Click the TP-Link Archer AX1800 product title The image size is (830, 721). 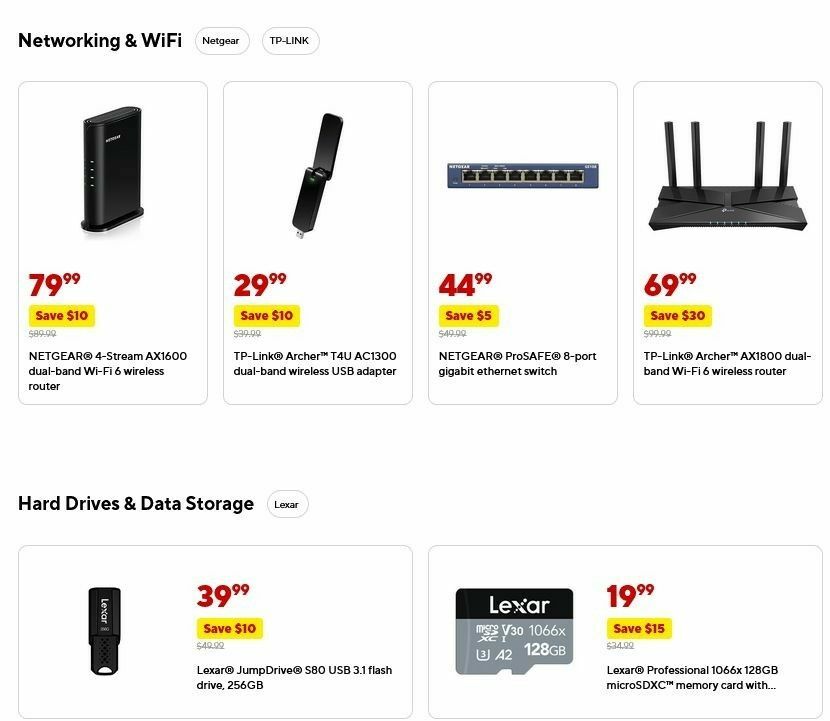point(727,363)
